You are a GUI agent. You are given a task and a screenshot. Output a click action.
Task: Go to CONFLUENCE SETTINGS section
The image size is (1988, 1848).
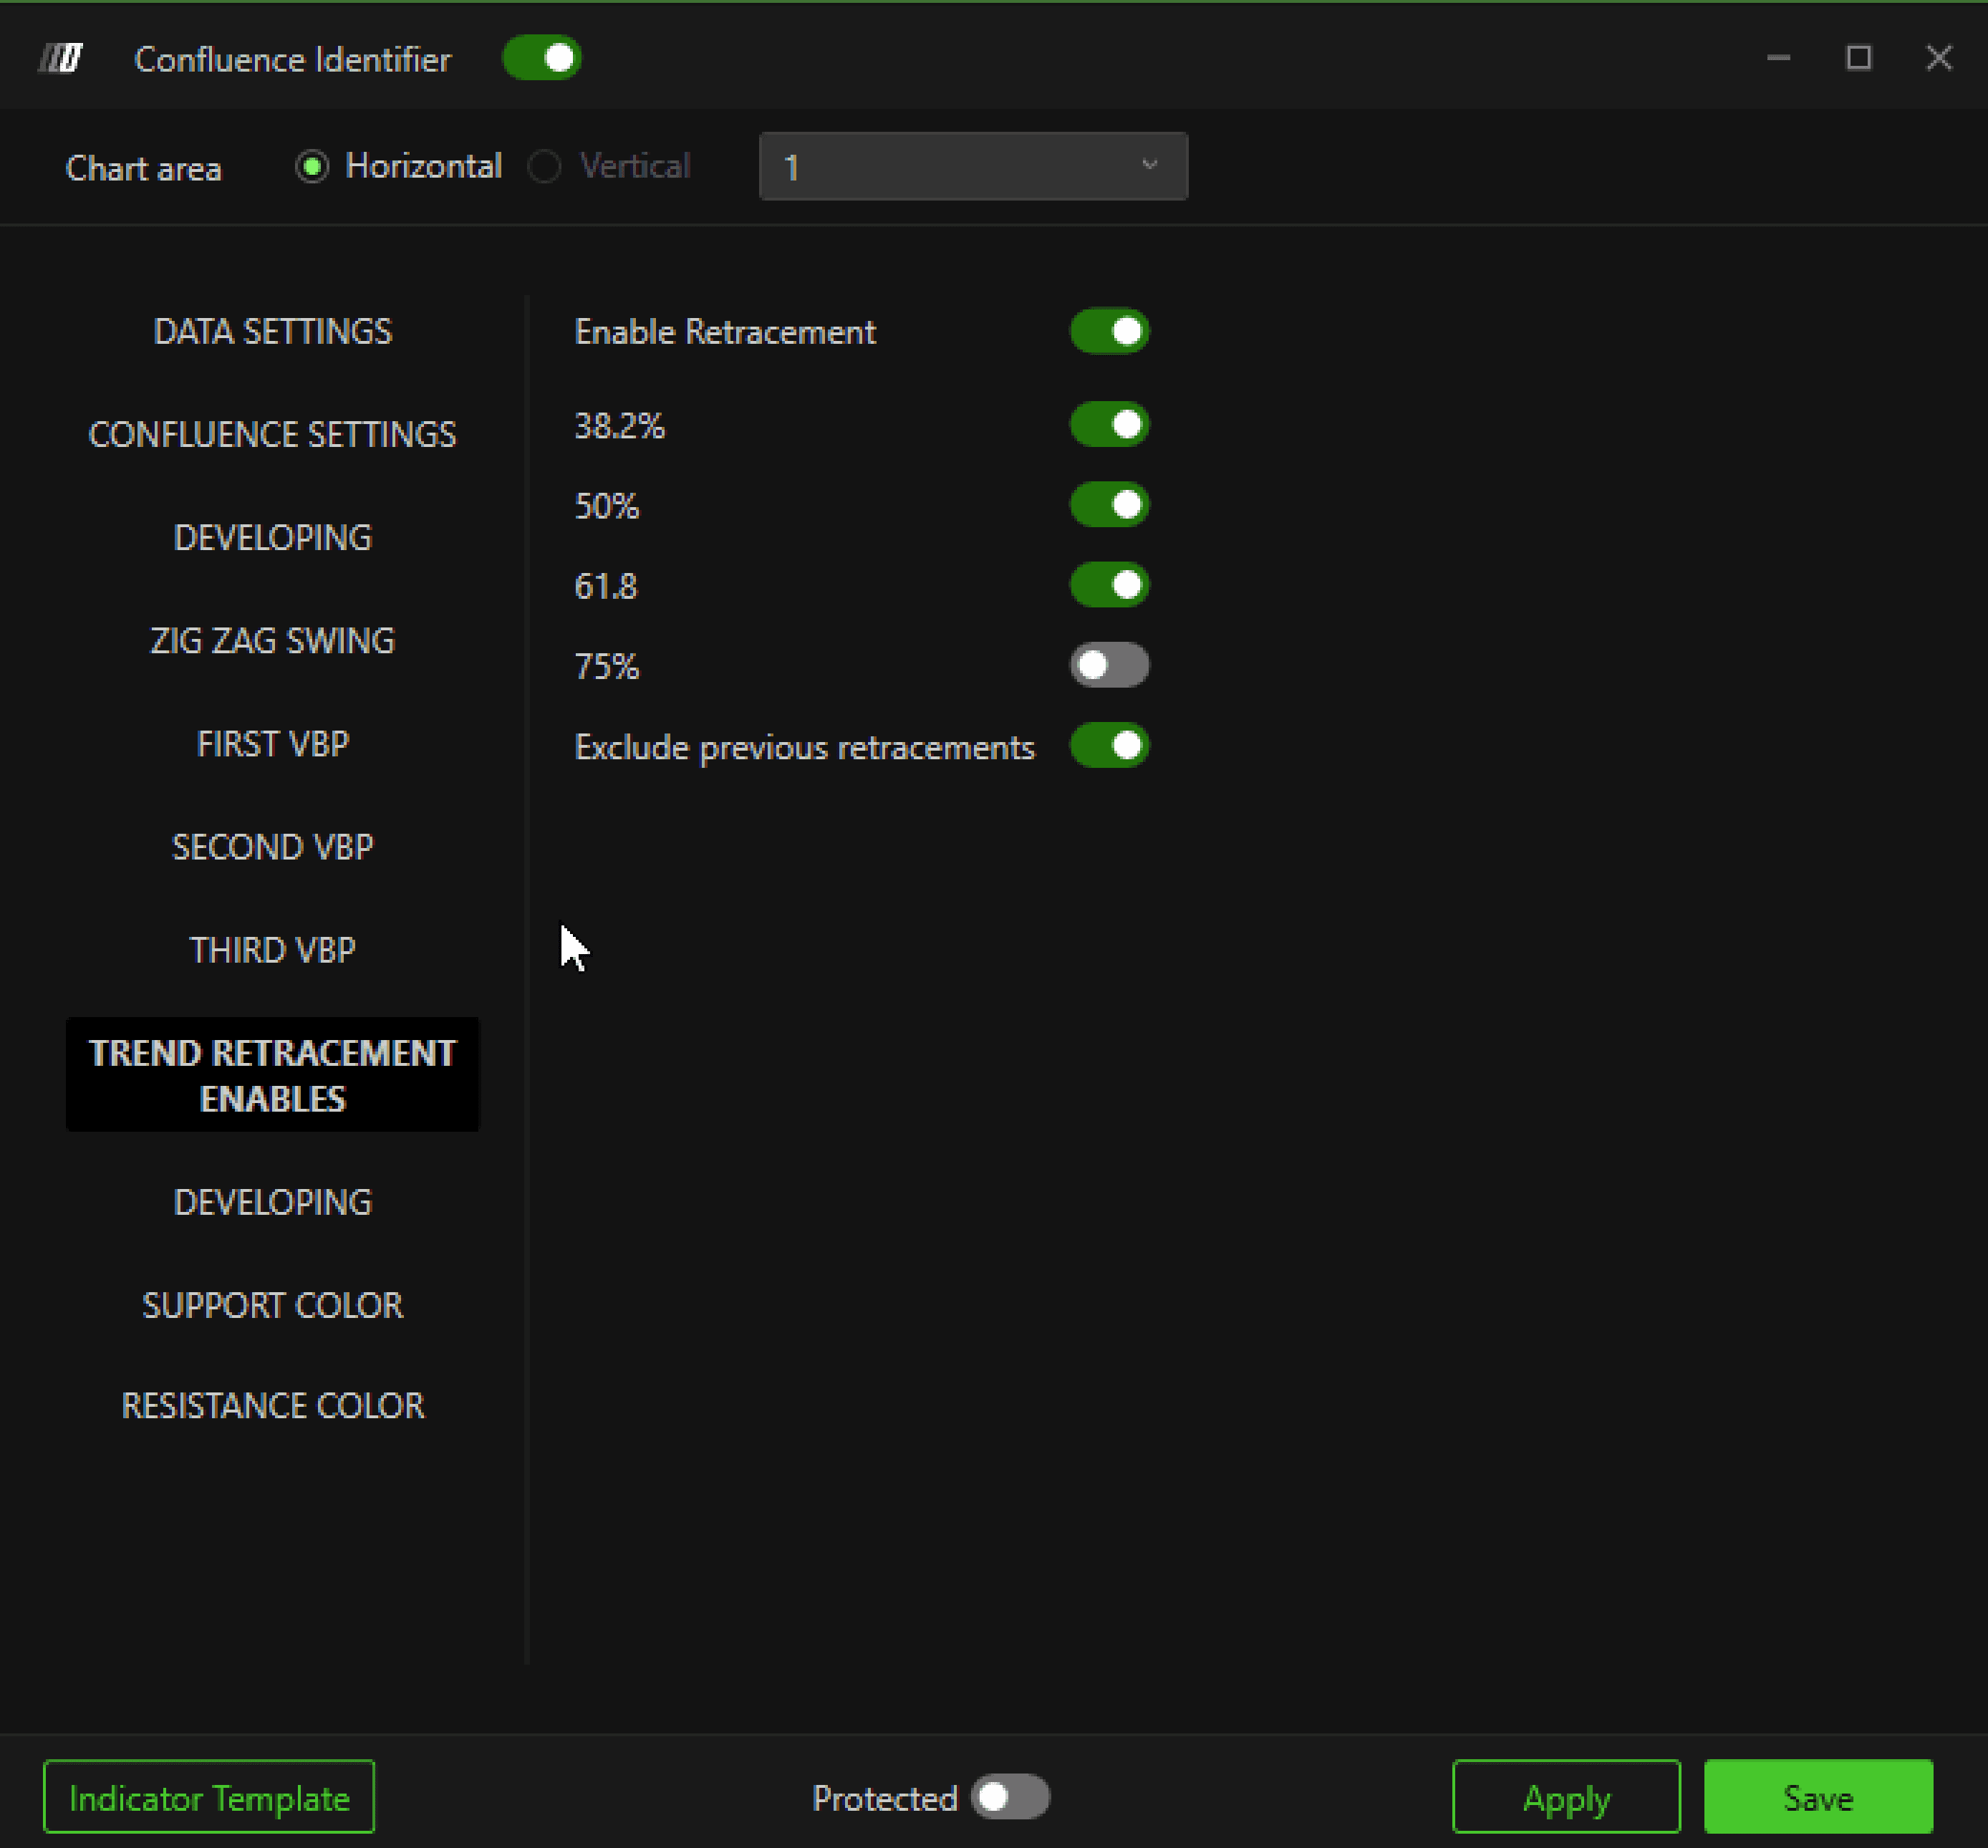point(273,435)
